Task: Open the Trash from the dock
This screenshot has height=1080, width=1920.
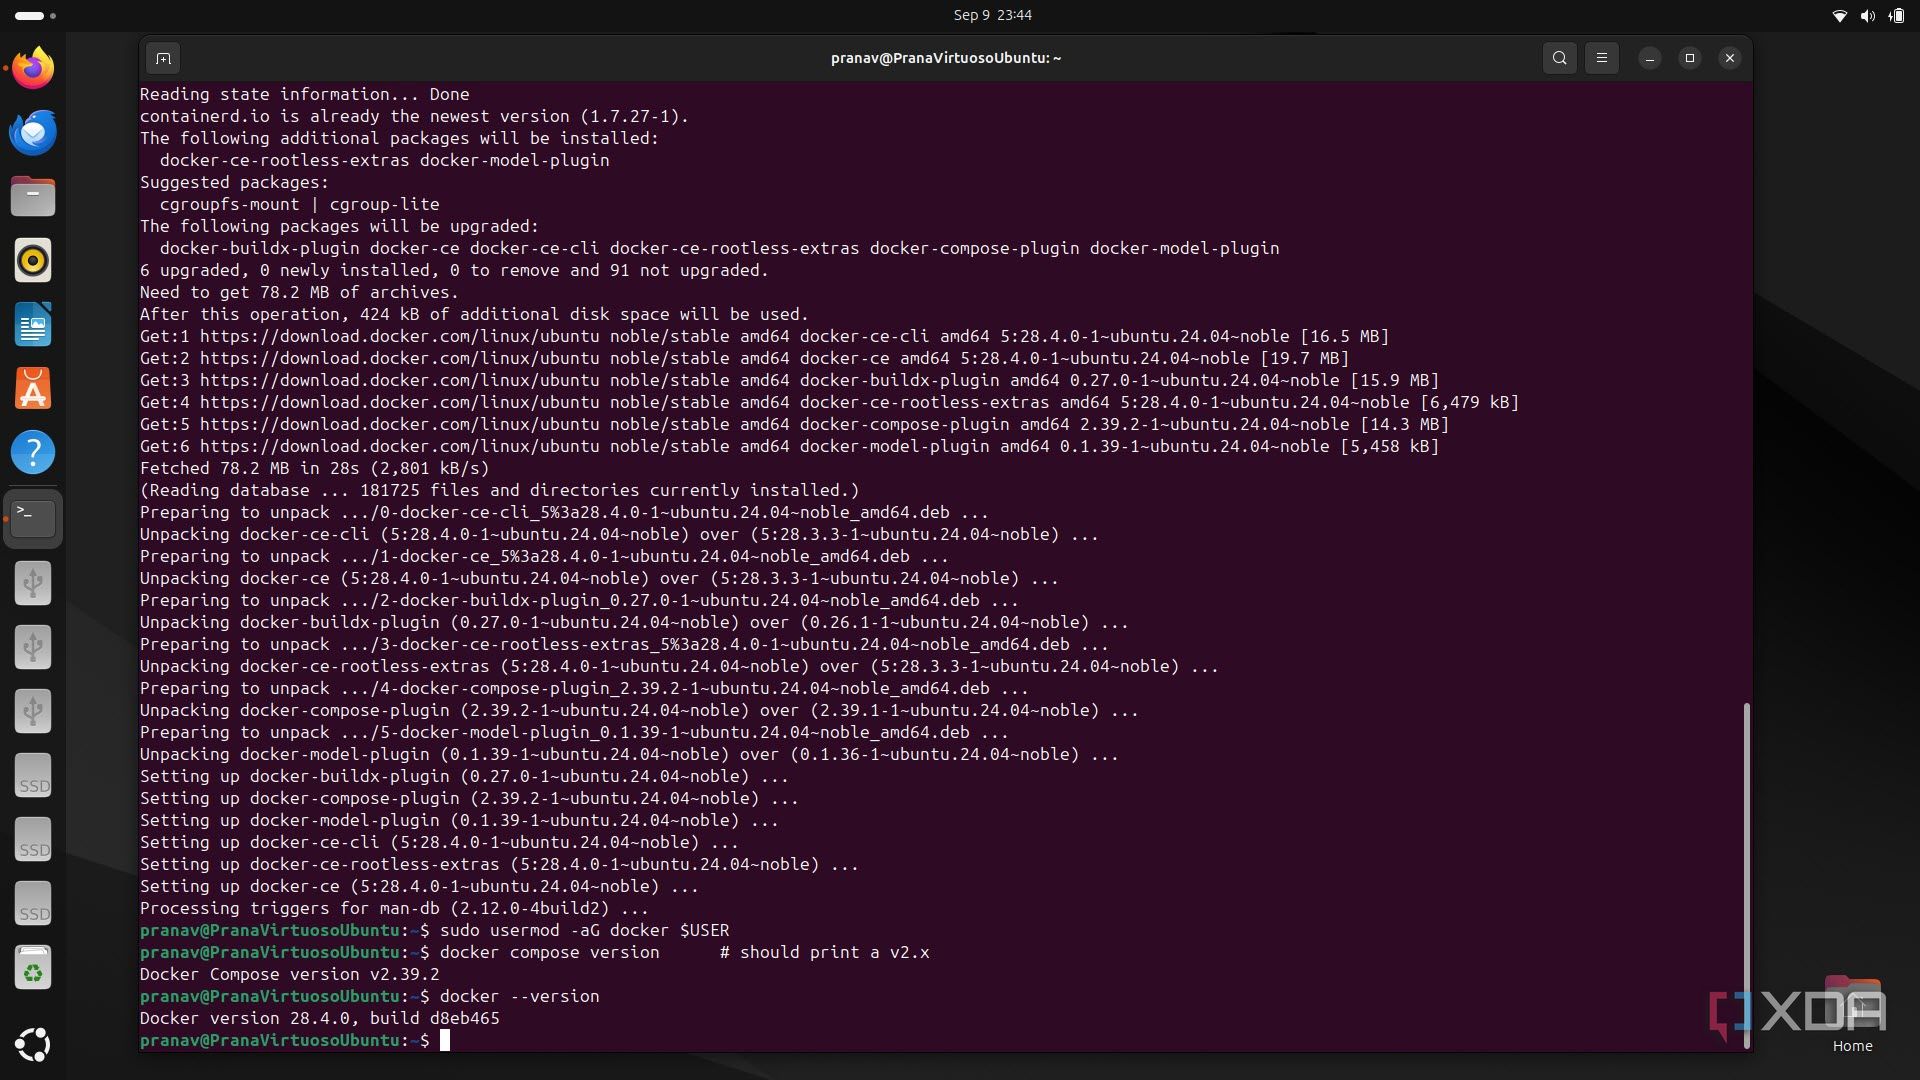Action: (33, 968)
